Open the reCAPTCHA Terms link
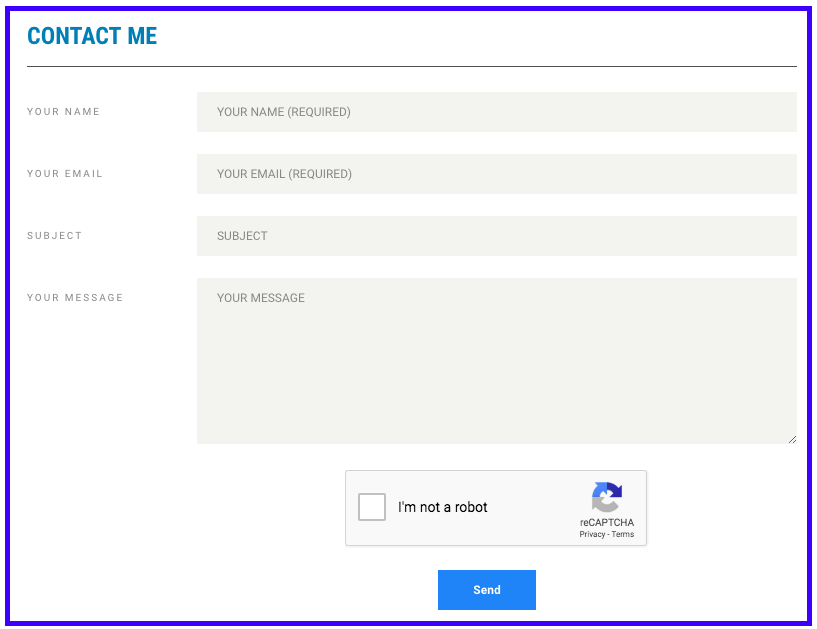817x629 pixels. click(x=623, y=534)
